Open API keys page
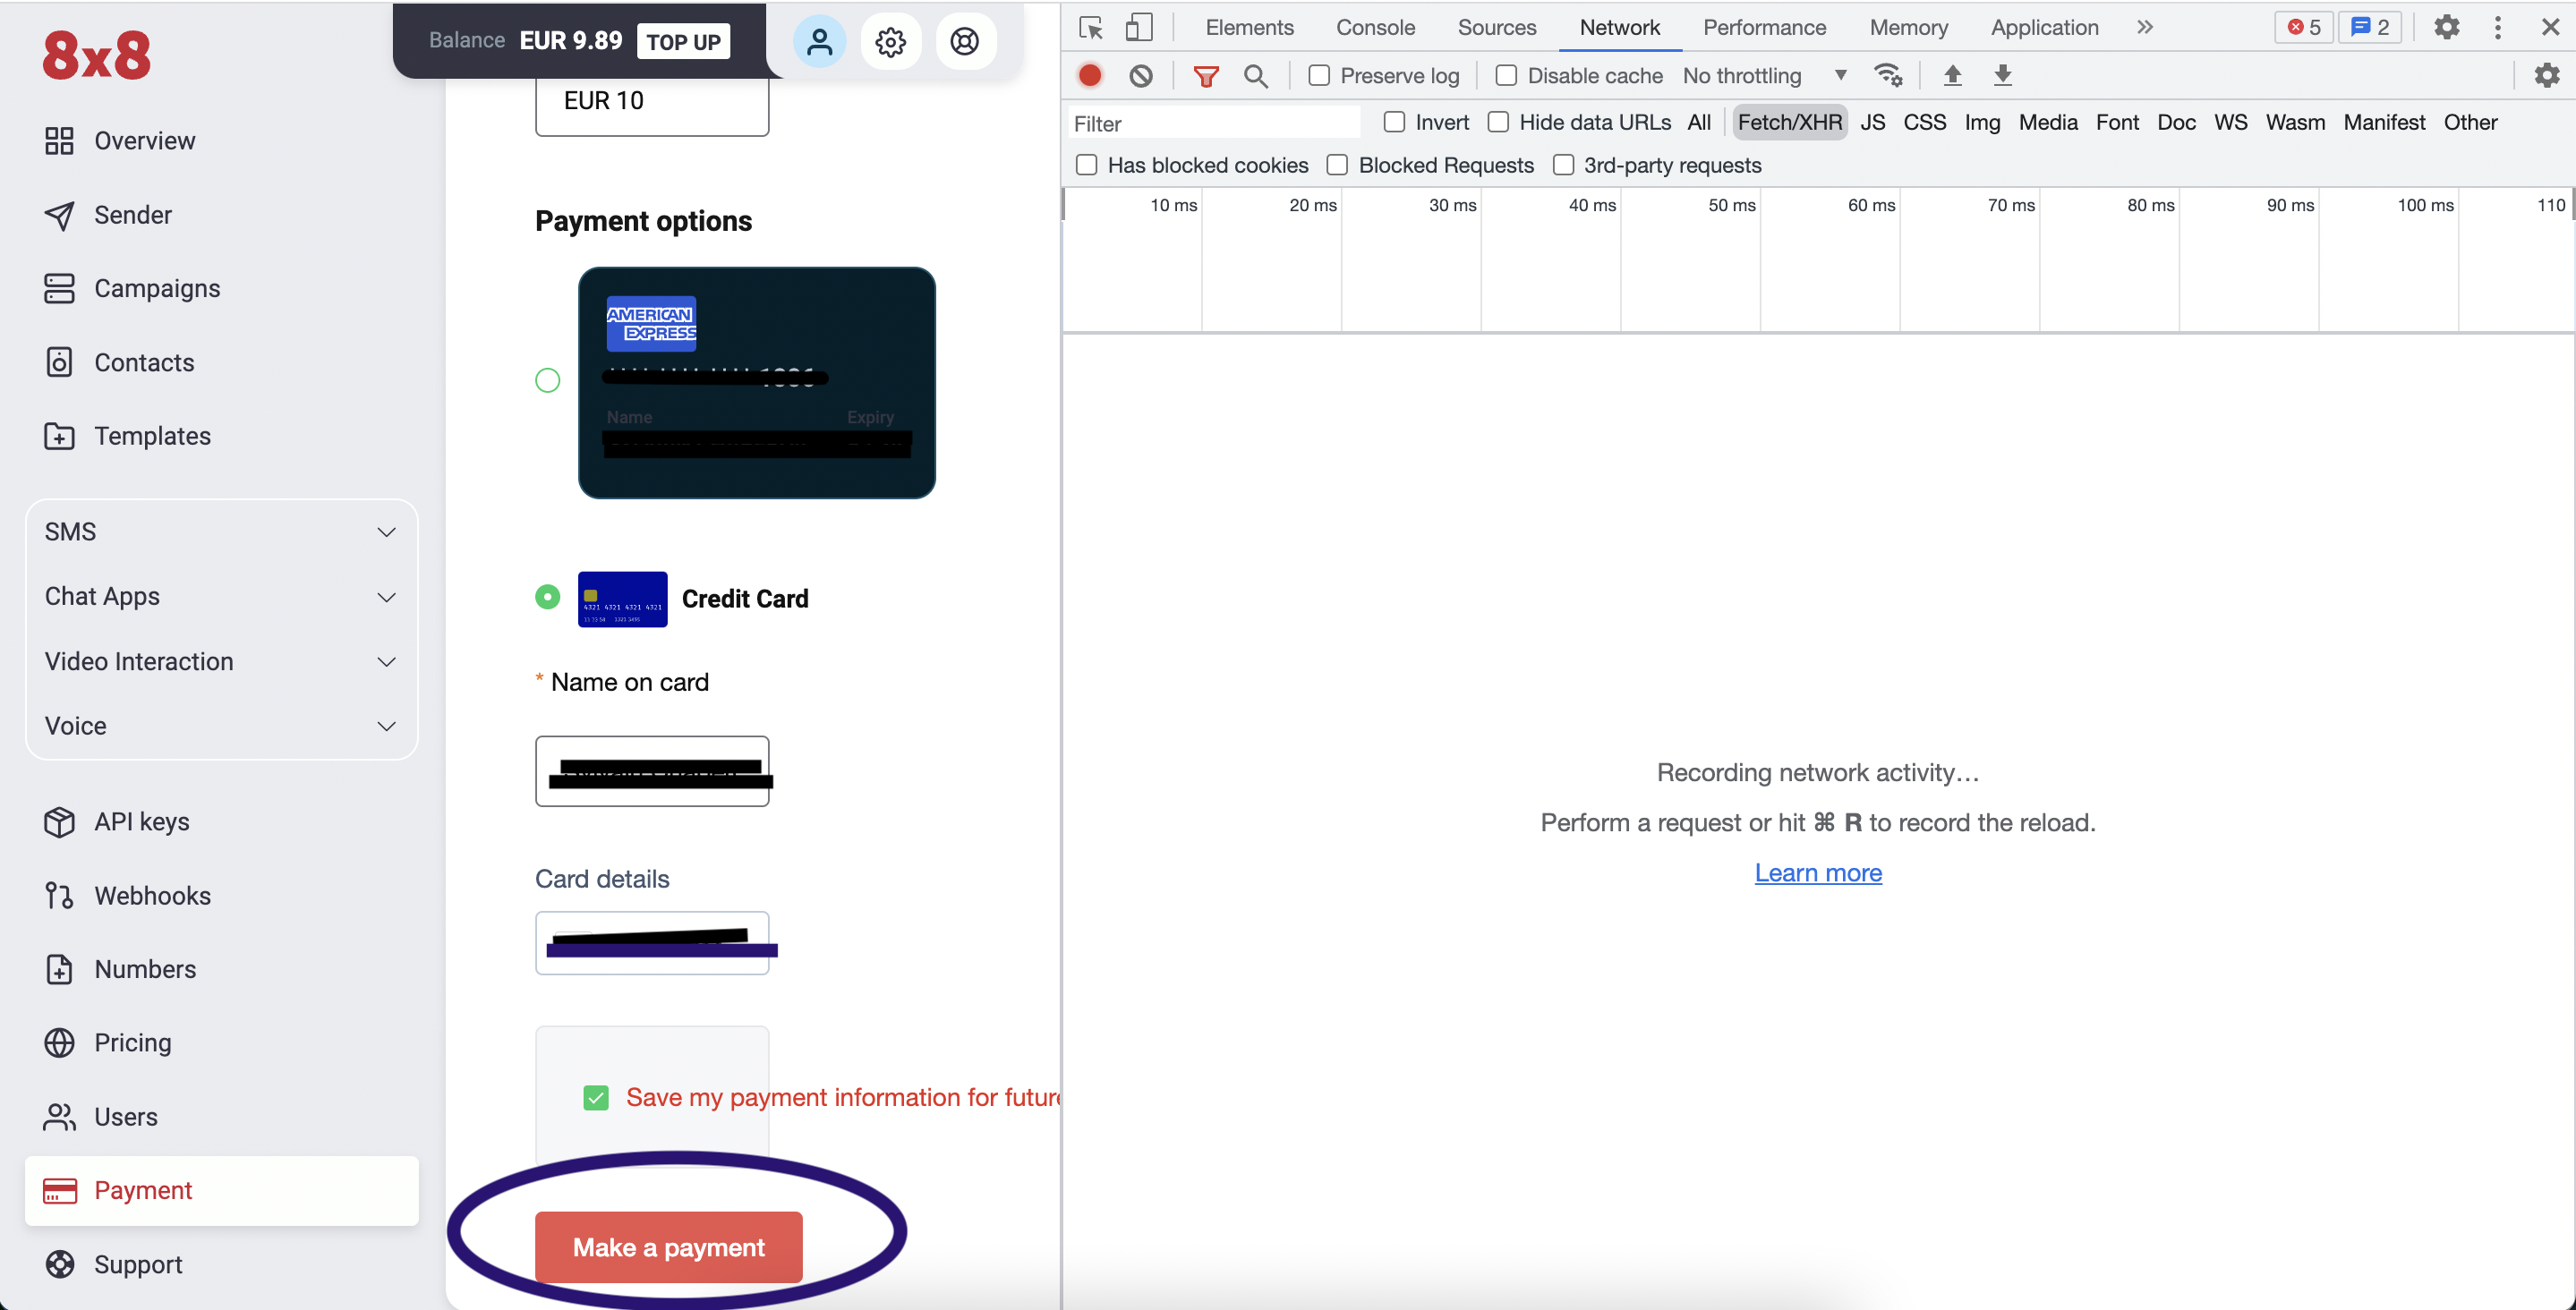The height and width of the screenshot is (1310, 2576). pos(117,822)
